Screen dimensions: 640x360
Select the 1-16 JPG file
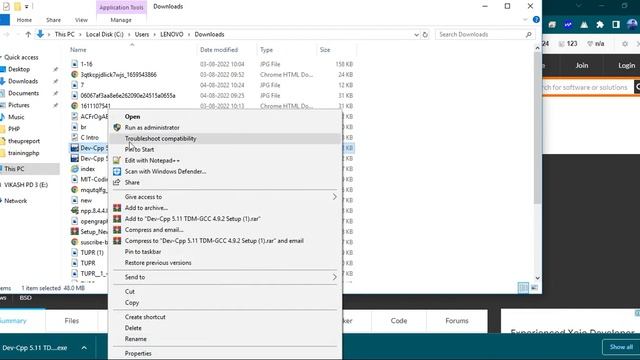point(86,64)
